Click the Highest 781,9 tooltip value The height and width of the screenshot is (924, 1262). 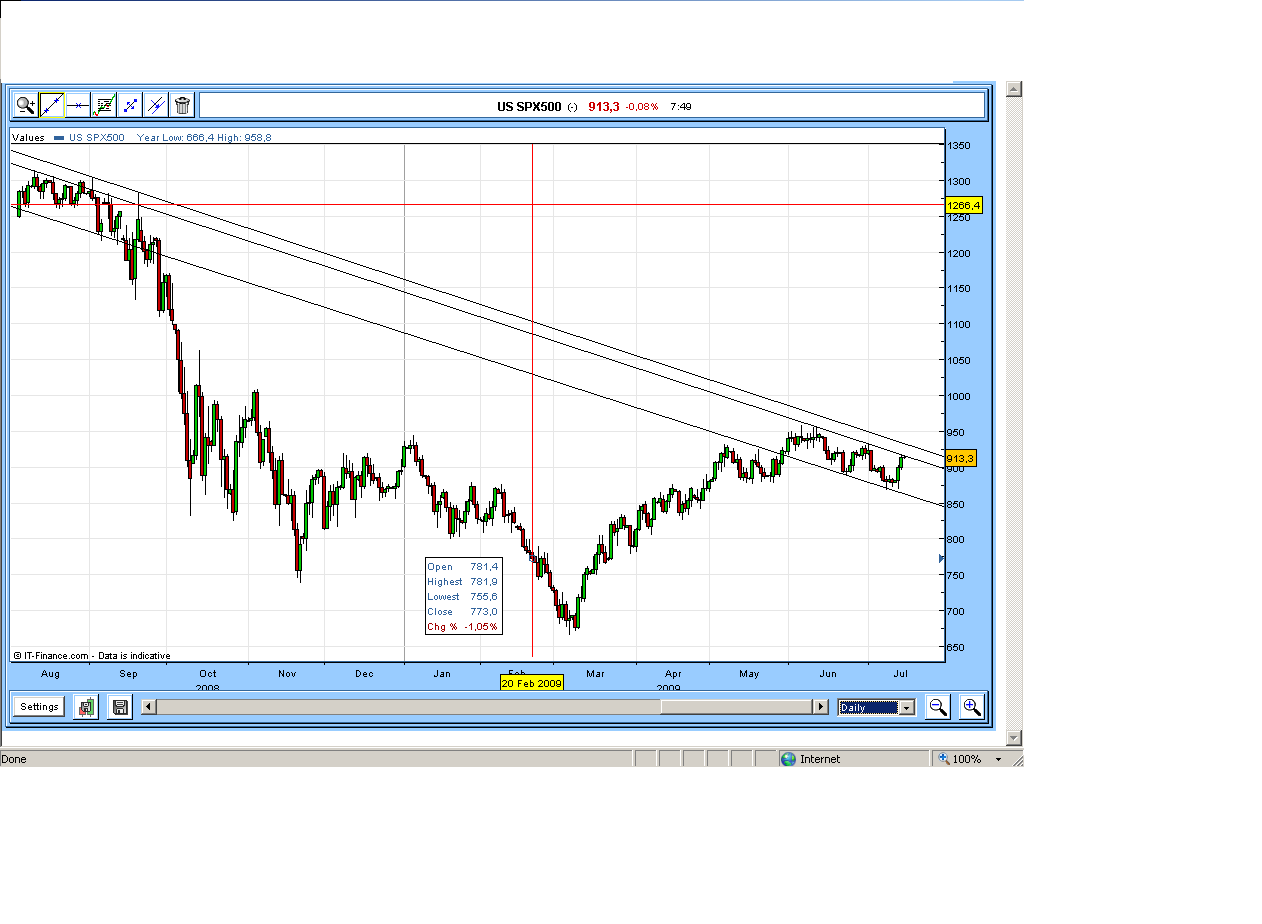(462, 582)
